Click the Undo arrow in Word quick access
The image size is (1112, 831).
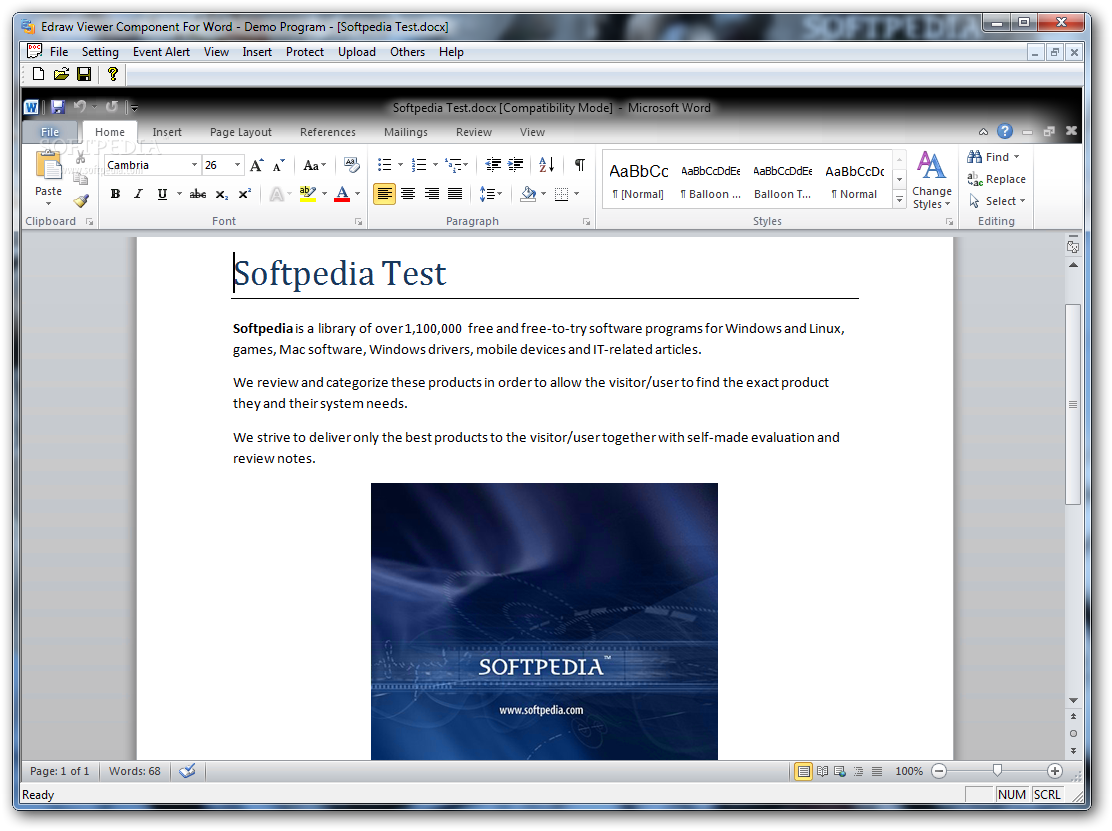(79, 106)
